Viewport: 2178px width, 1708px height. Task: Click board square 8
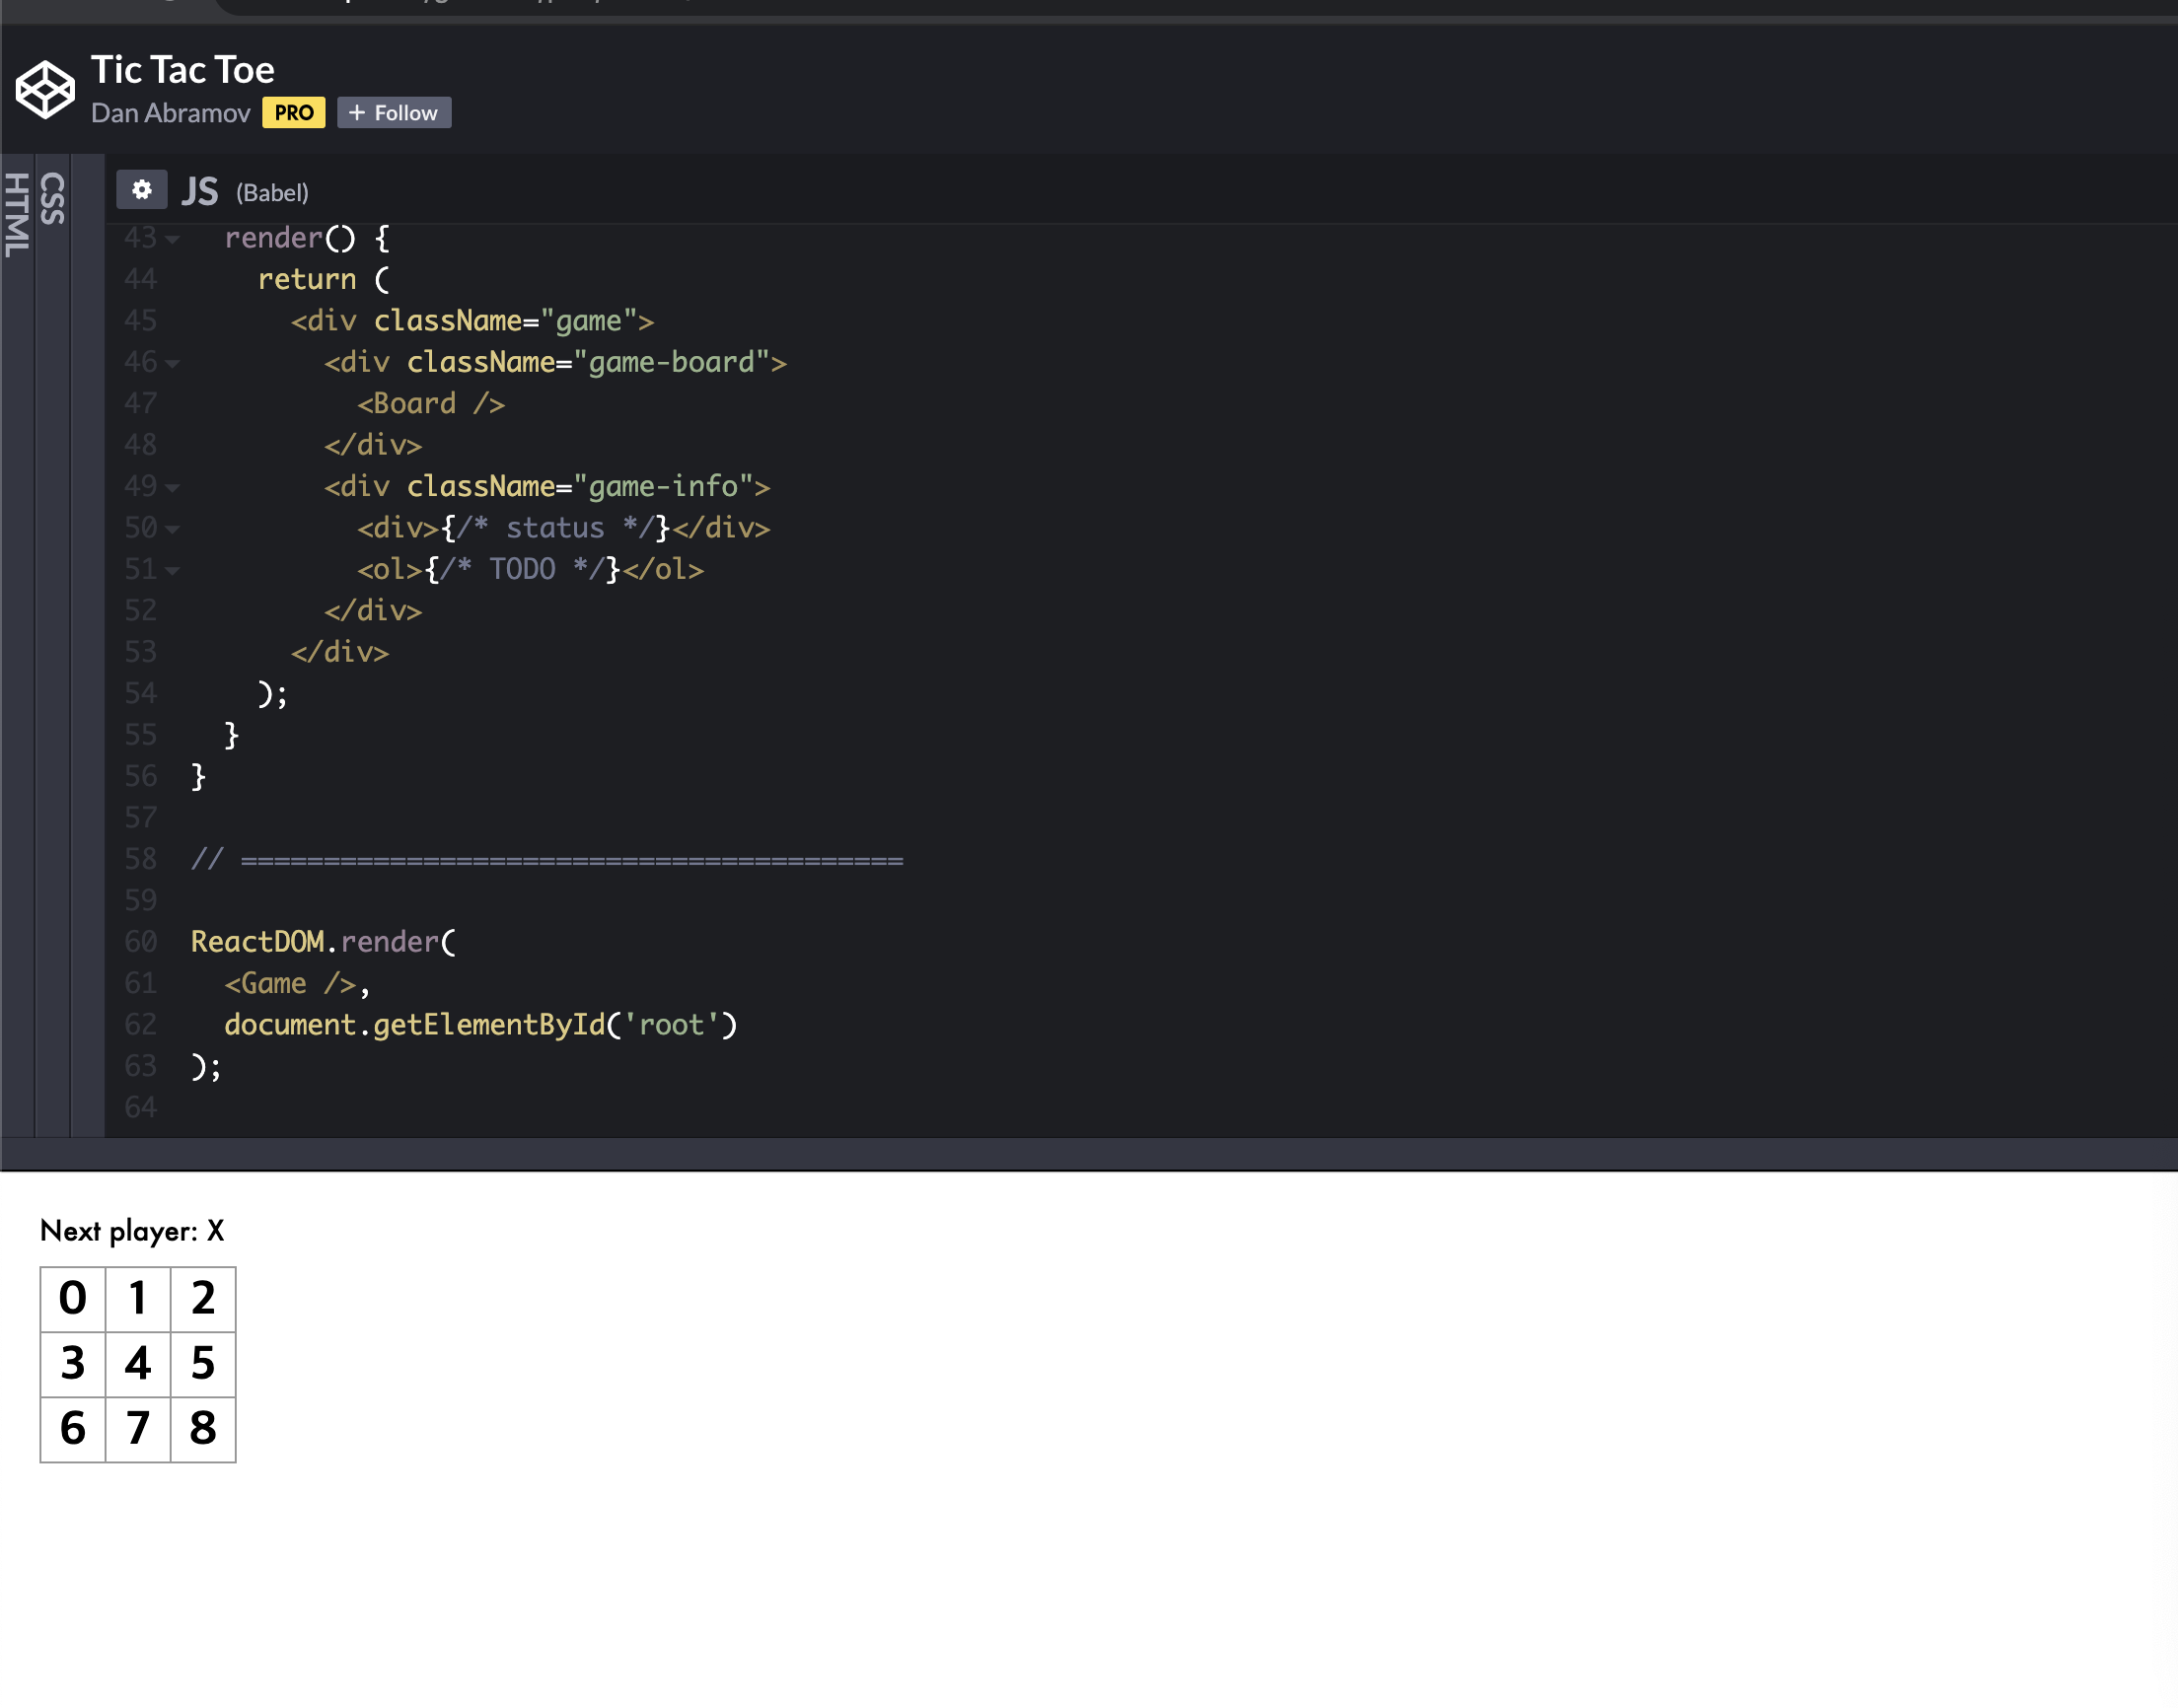(203, 1429)
